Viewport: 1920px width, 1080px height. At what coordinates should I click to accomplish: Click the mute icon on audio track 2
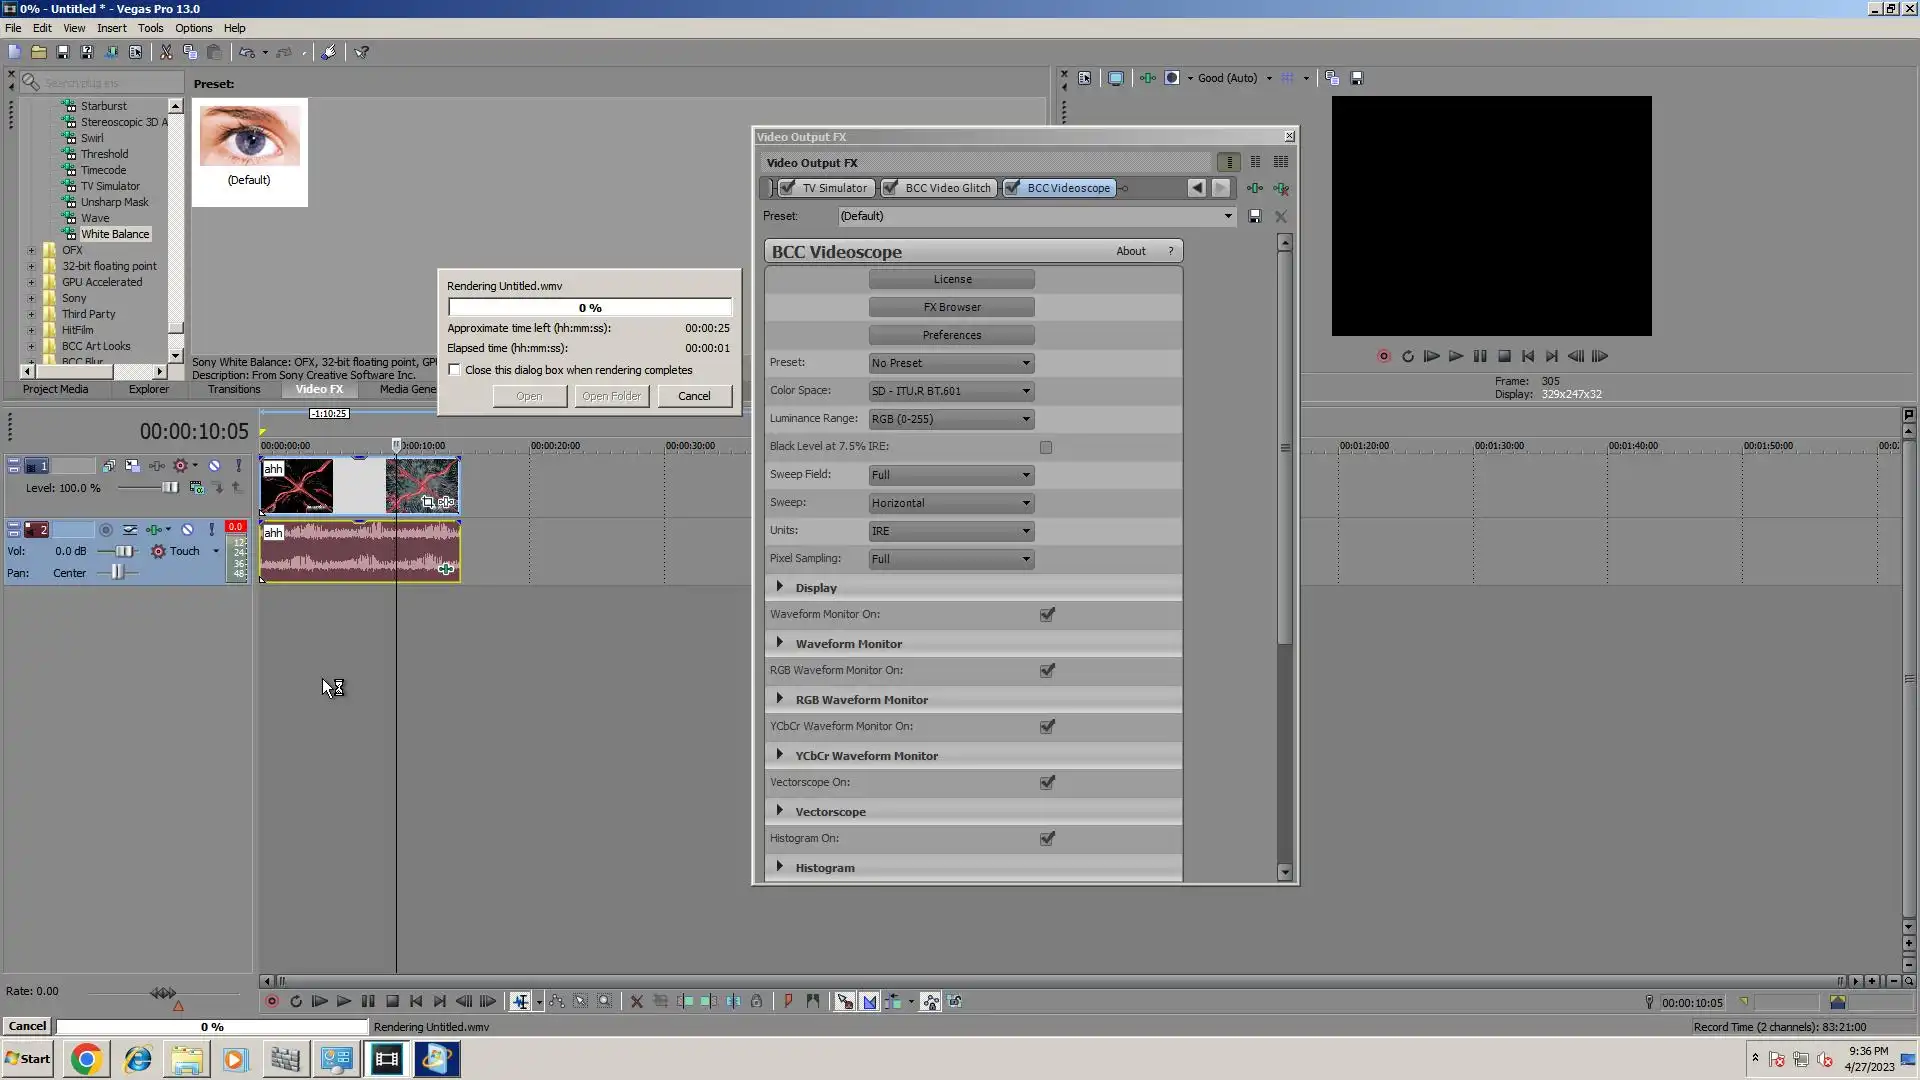pos(187,530)
